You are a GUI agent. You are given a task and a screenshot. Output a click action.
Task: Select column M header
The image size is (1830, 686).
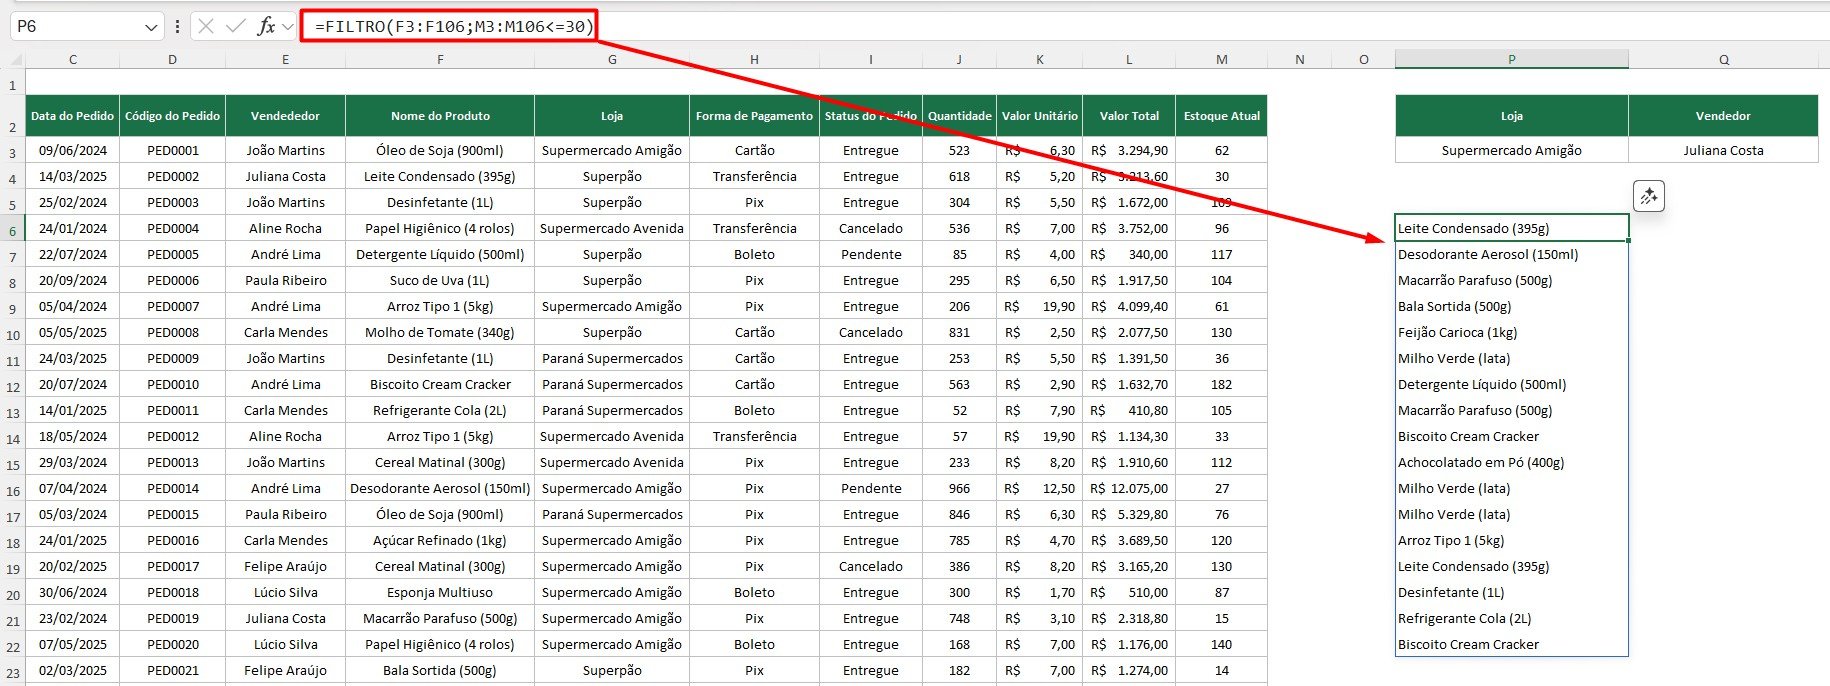(x=1221, y=60)
